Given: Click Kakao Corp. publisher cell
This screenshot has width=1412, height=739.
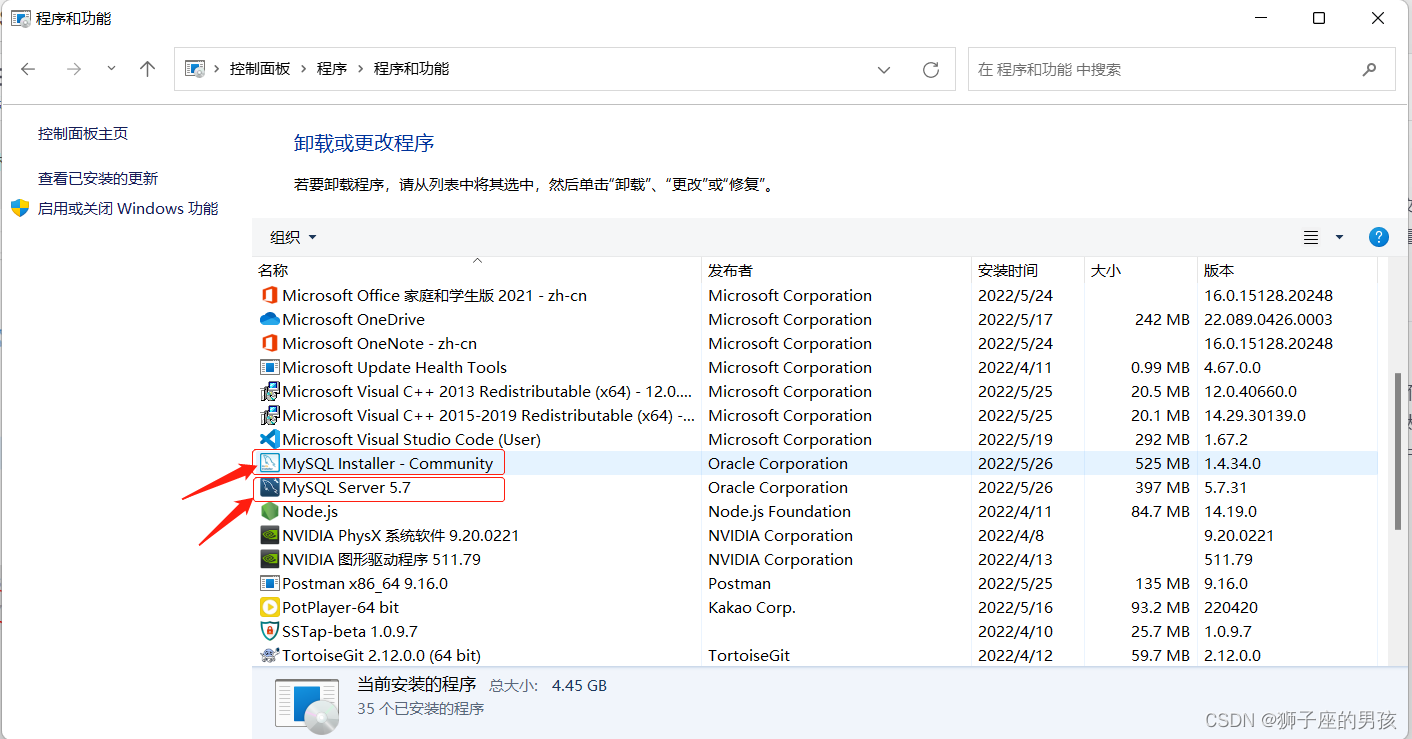Looking at the screenshot, I should pyautogui.click(x=752, y=607).
